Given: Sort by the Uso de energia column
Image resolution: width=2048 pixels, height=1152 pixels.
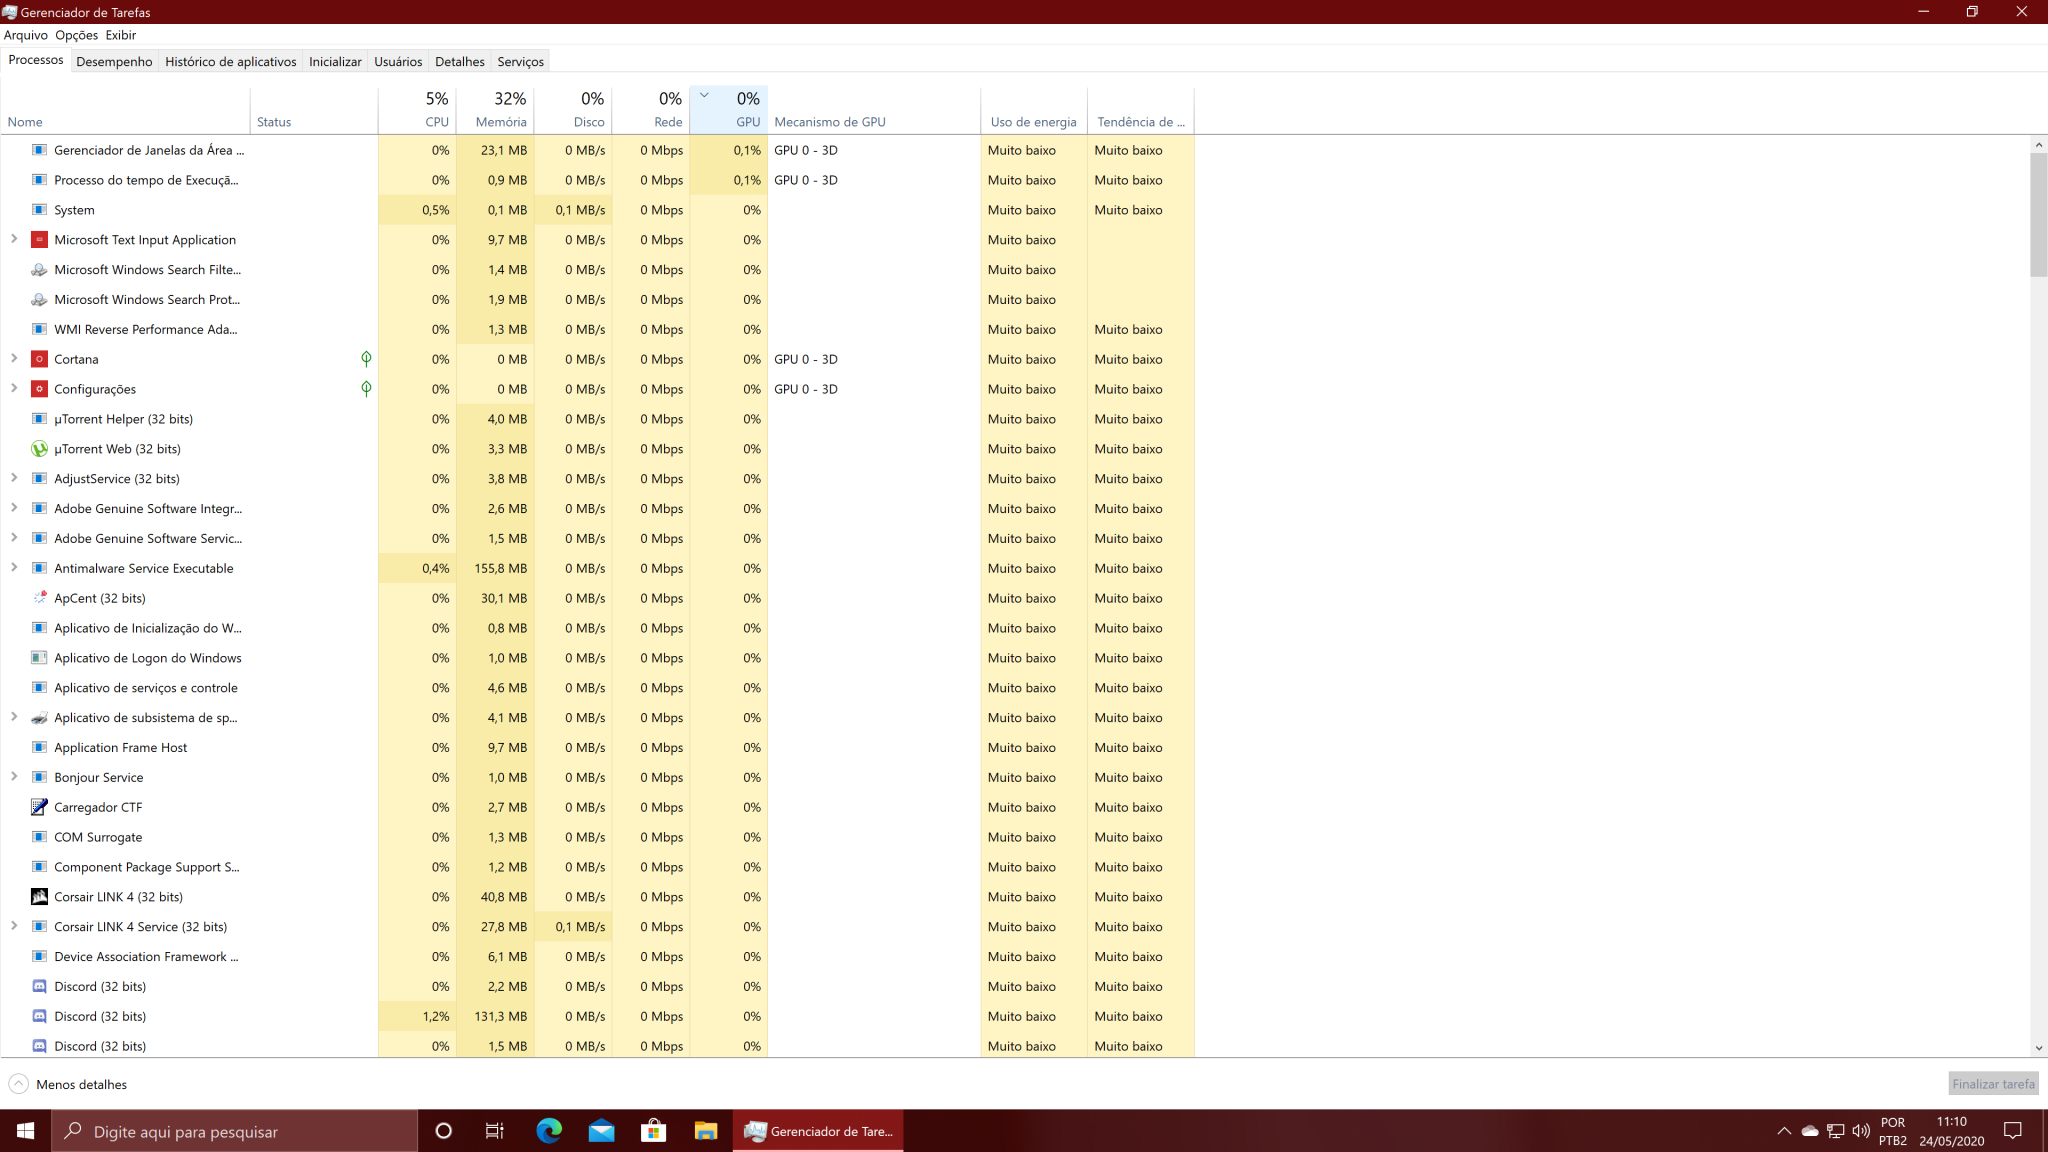Looking at the screenshot, I should coord(1034,110).
